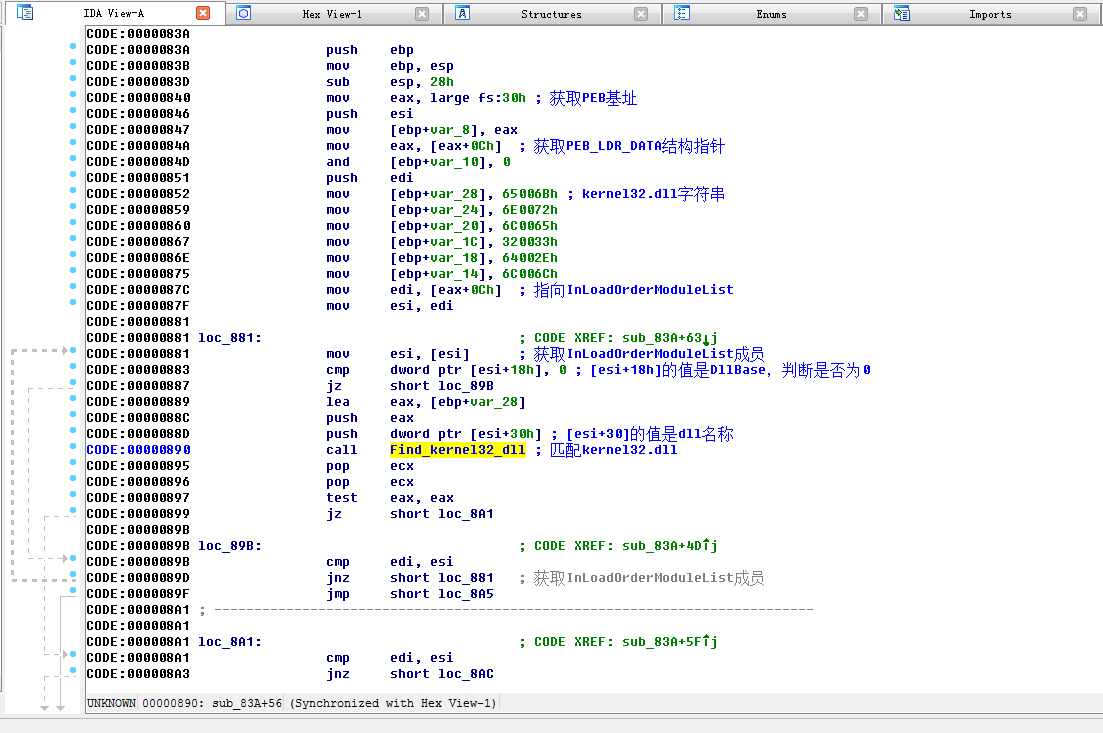Click the loc_89B label definition
This screenshot has height=733, width=1103.
point(229,546)
